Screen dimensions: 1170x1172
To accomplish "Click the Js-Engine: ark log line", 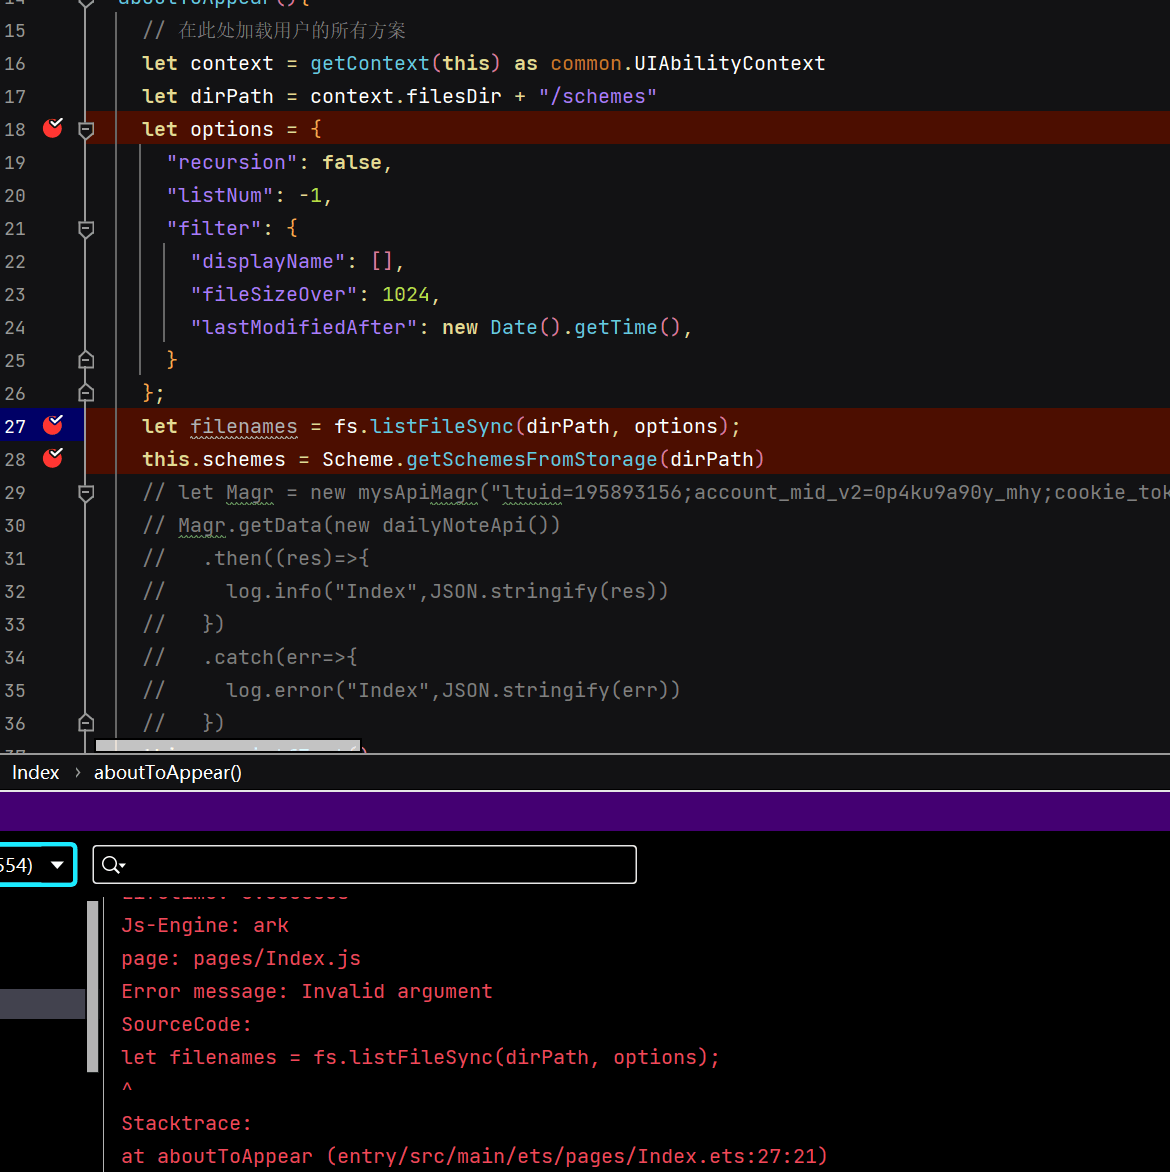I will [205, 925].
